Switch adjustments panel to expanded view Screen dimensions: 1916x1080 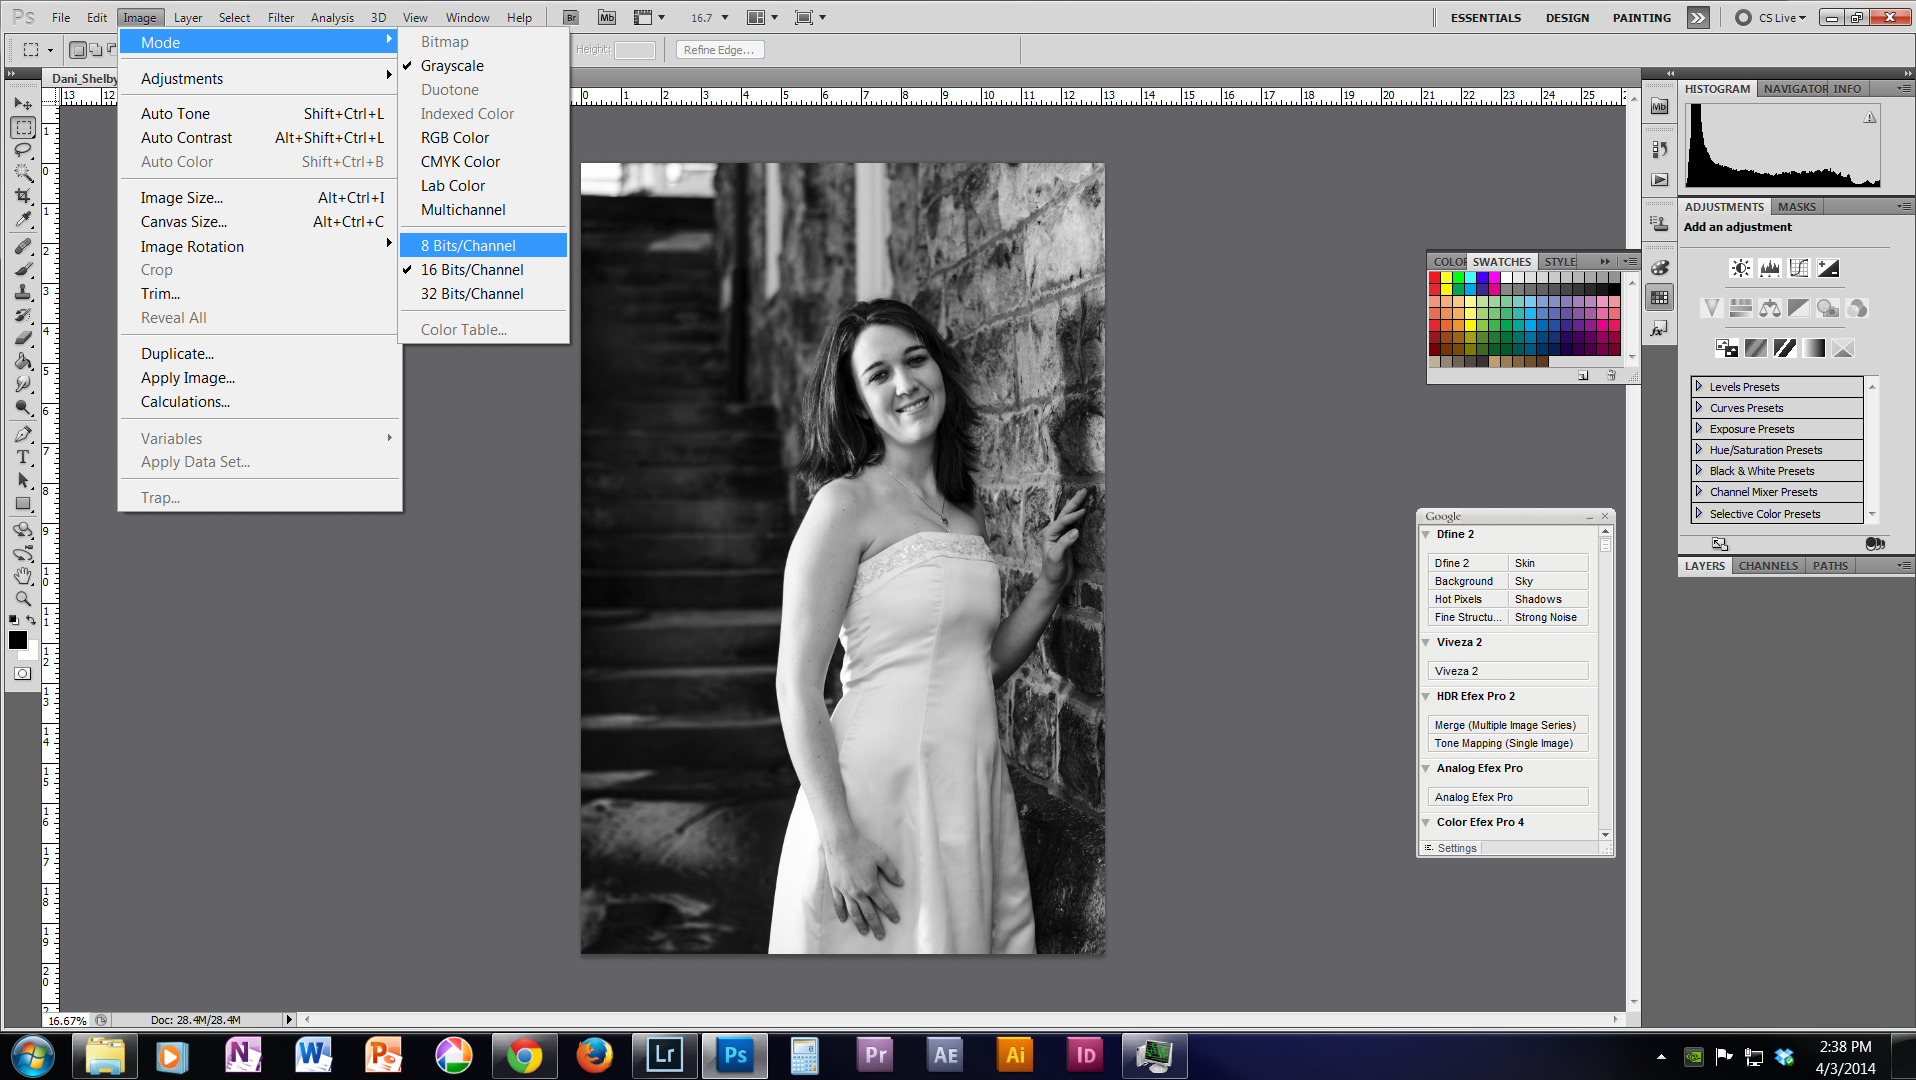(1720, 544)
